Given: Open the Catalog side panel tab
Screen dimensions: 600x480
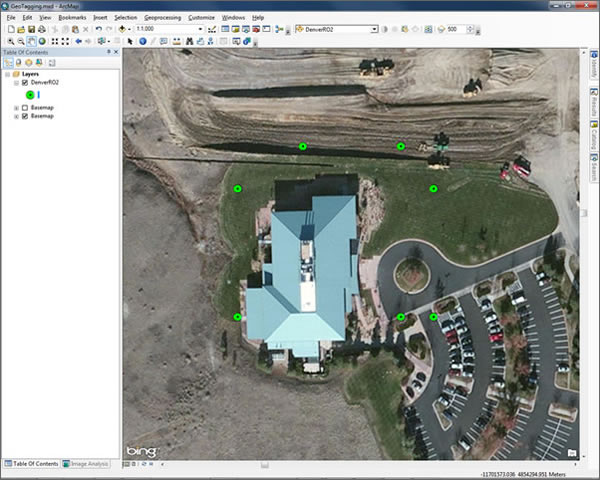Looking at the screenshot, I should click(x=593, y=137).
